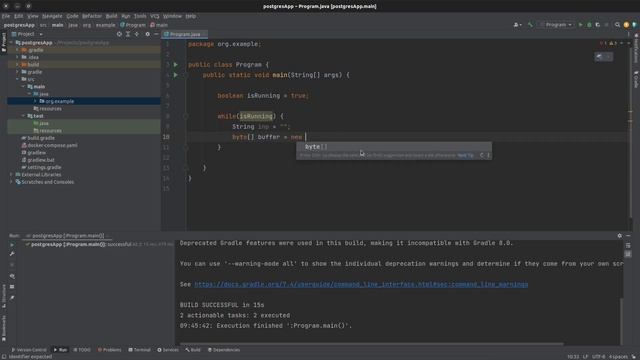Viewport: 640px width, 360px height.
Task: Hide the Run panel with minus icon
Action: (628, 236)
